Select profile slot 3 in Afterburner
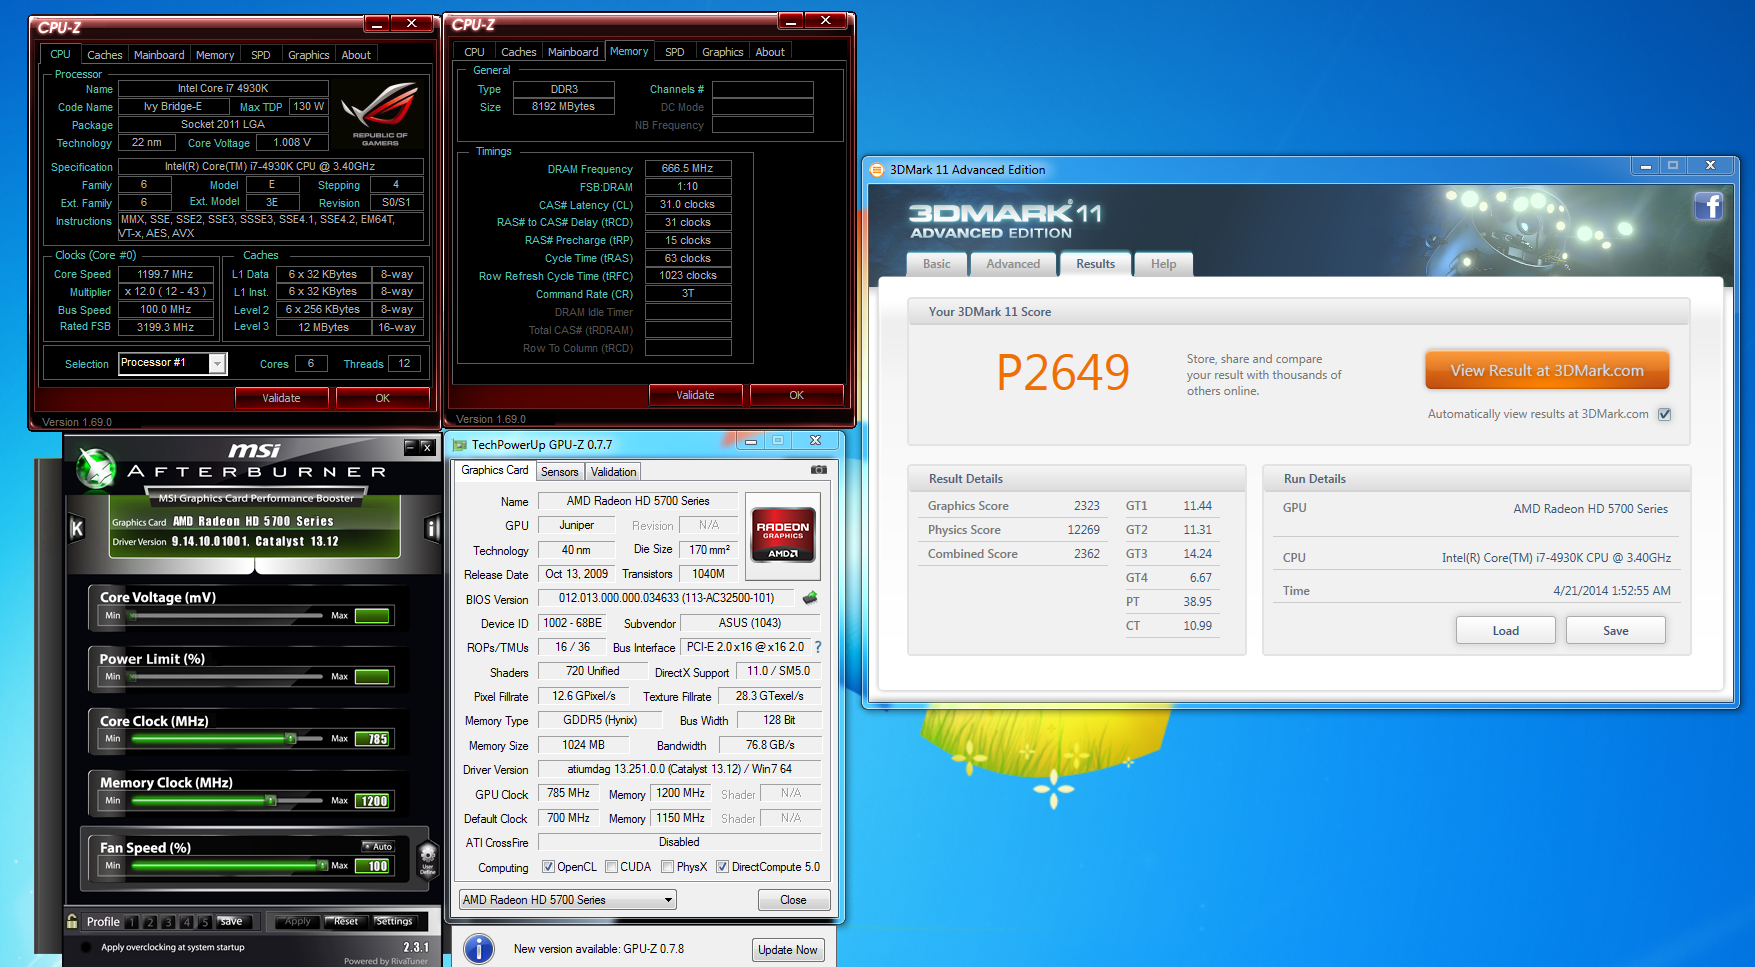The image size is (1755, 967). click(x=168, y=922)
